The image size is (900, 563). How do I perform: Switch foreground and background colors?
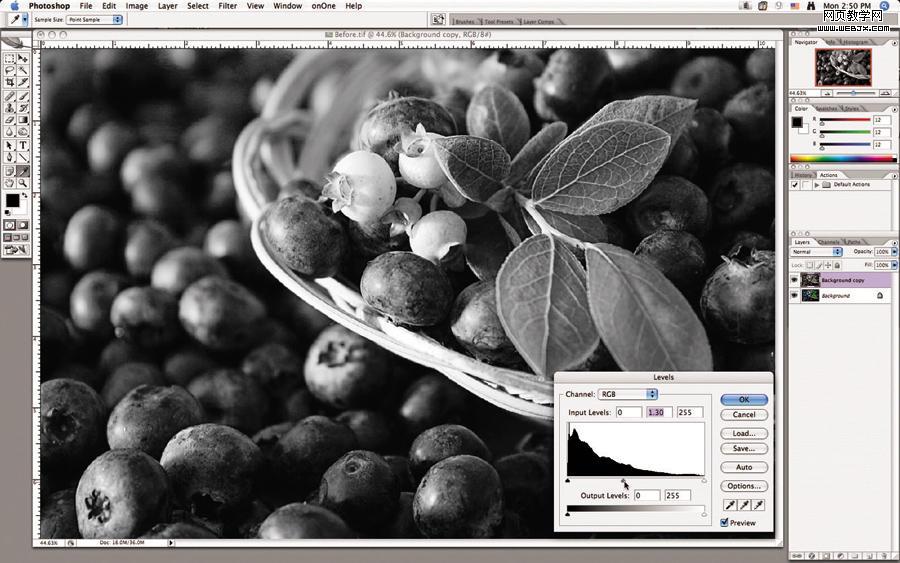point(25,195)
